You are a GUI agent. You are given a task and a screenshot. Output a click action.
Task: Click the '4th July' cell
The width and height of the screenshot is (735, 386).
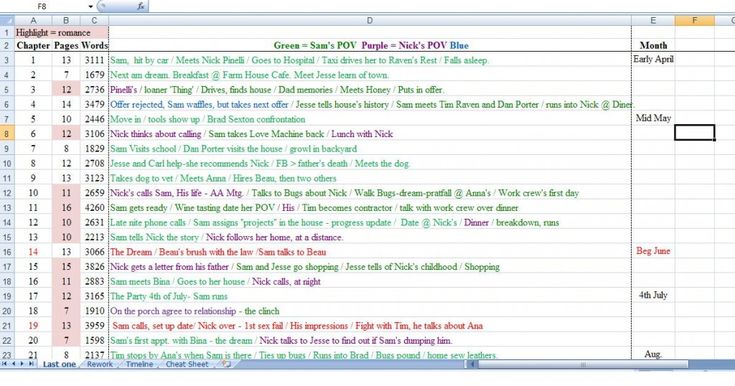(x=653, y=295)
